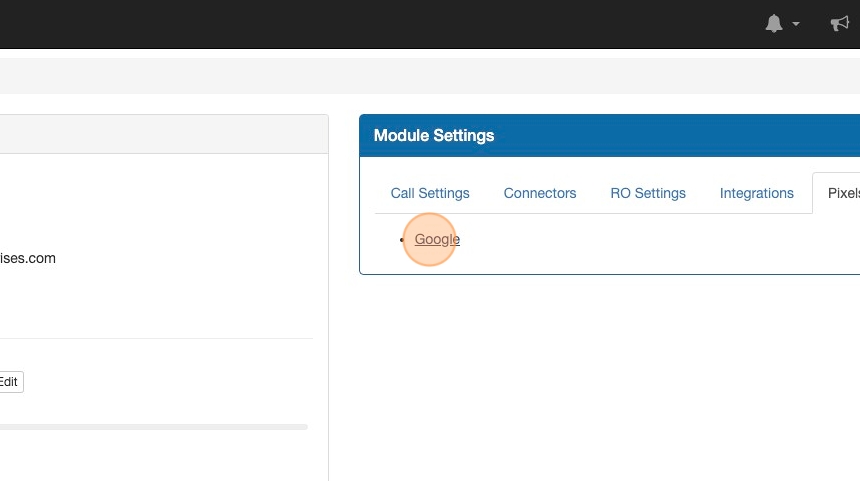Click the email address ending in ises.com
Image resolution: width=860 pixels, height=481 pixels.
(28, 258)
